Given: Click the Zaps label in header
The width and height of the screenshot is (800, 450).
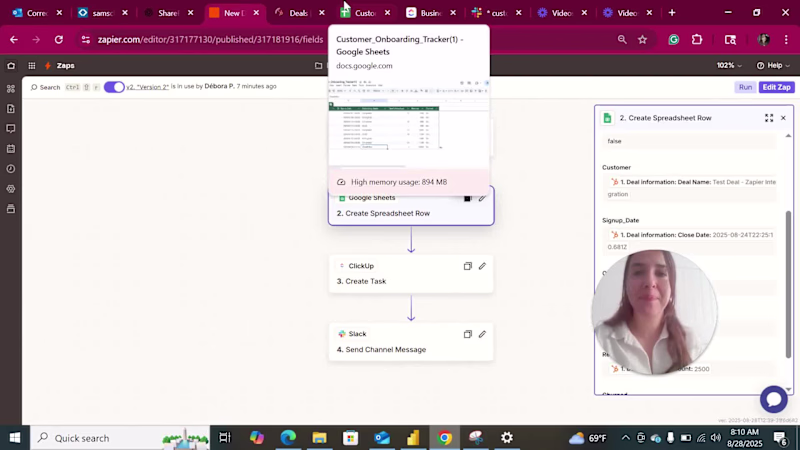Looking at the screenshot, I should pyautogui.click(x=65, y=66).
